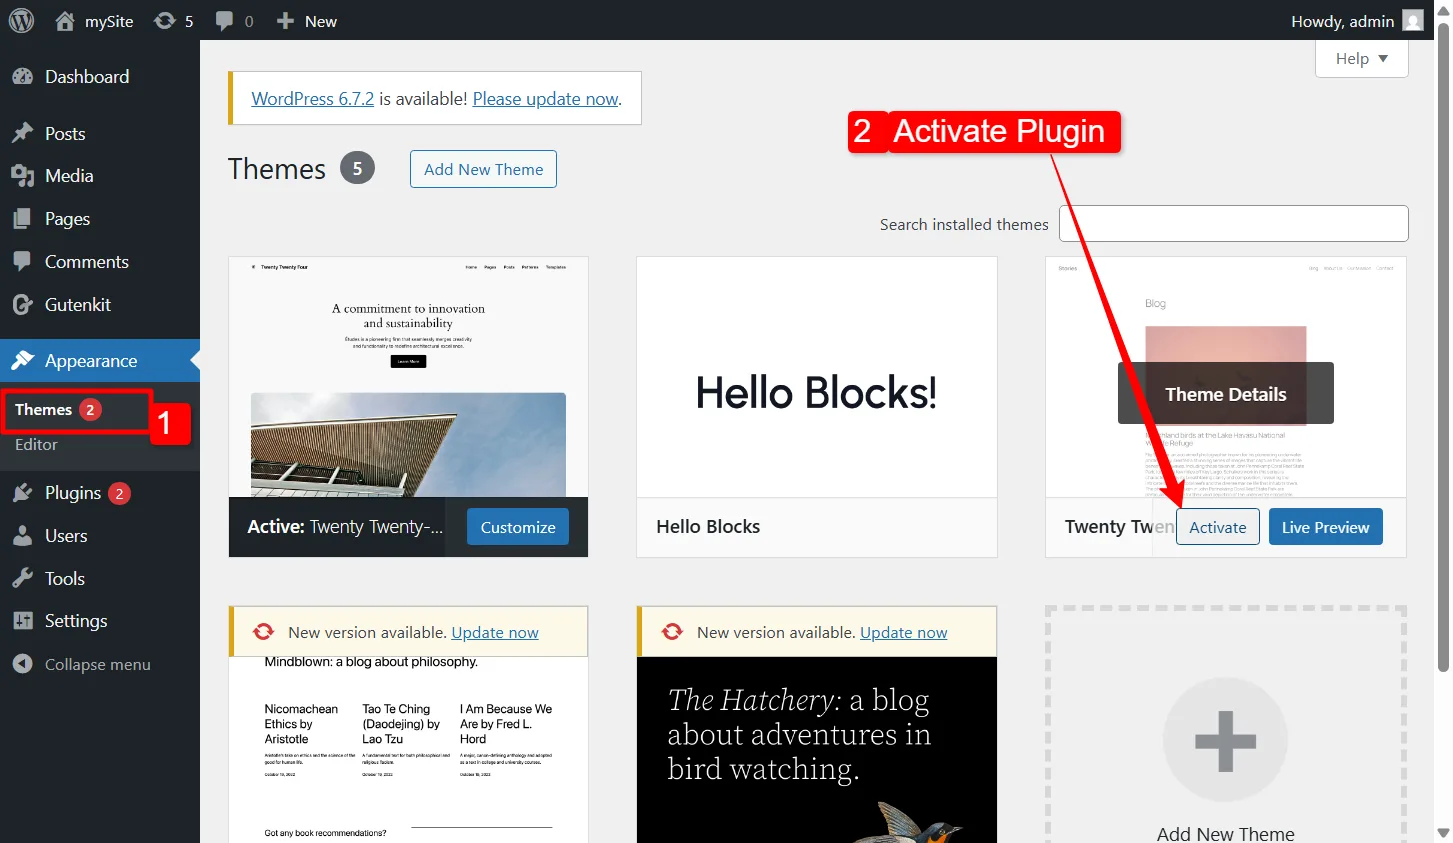Screen dimensions: 1453x843
Task: Open the Plugins menu
Action: [x=73, y=493]
